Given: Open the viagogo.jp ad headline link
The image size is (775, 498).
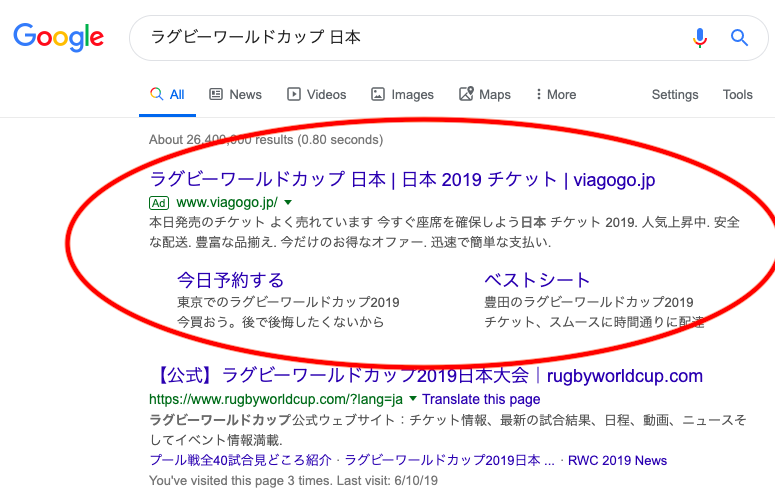Looking at the screenshot, I should pos(402,179).
